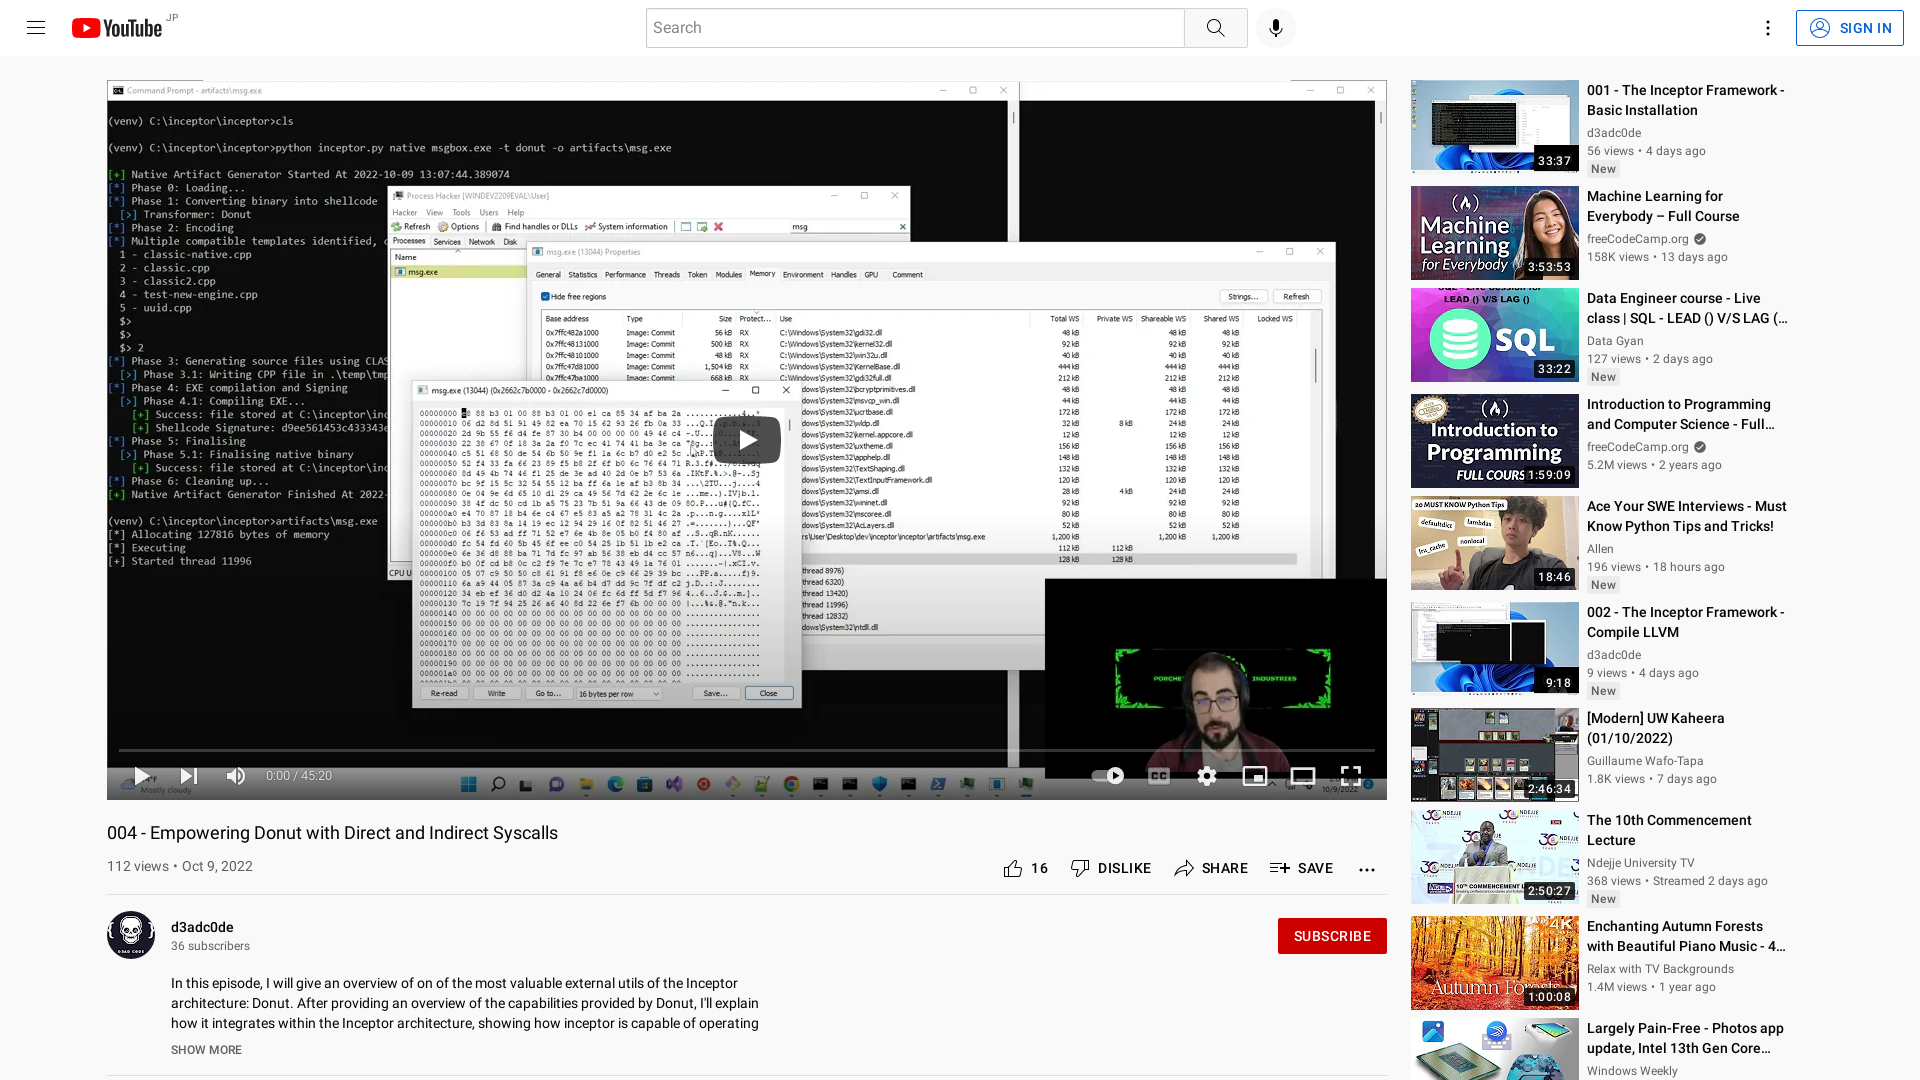Click the thumbs-up Like icon
The width and height of the screenshot is (1920, 1080).
click(x=1012, y=868)
